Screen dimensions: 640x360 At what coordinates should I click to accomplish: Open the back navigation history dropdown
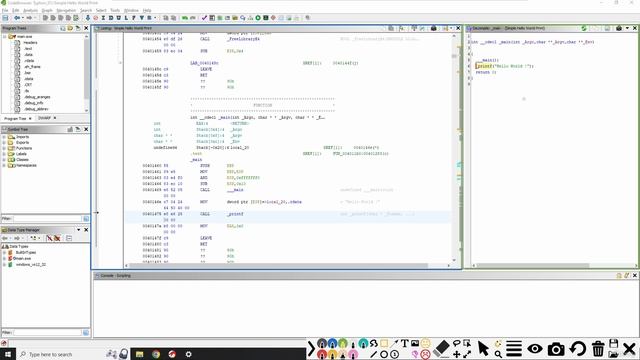(22, 18)
